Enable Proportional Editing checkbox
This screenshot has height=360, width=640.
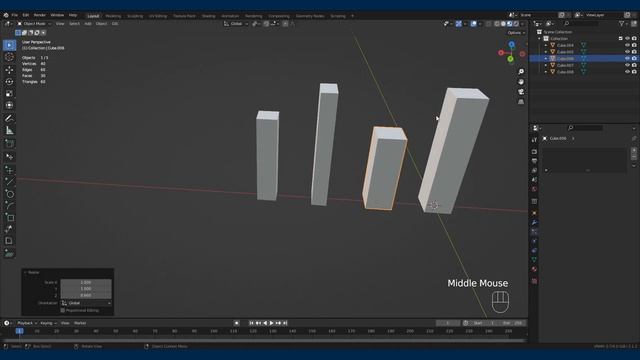[x=62, y=311]
